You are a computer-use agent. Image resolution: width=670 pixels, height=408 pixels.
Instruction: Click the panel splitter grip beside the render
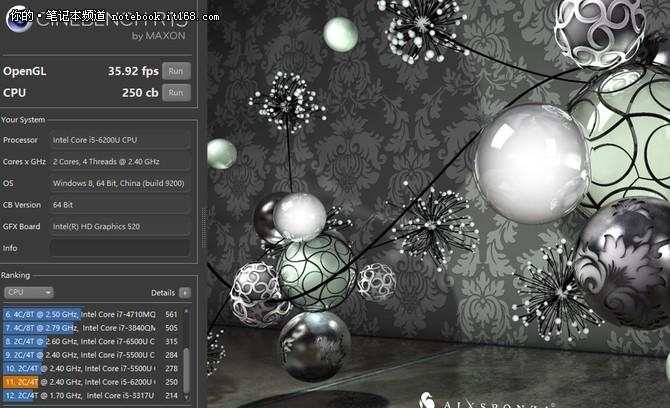point(203,217)
